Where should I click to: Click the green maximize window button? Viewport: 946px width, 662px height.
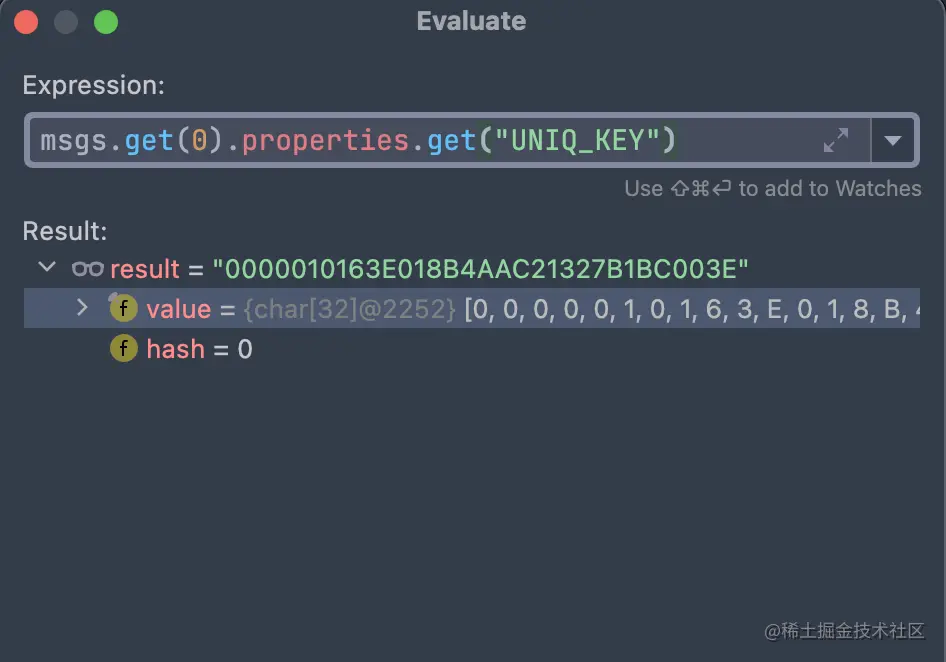click(106, 22)
